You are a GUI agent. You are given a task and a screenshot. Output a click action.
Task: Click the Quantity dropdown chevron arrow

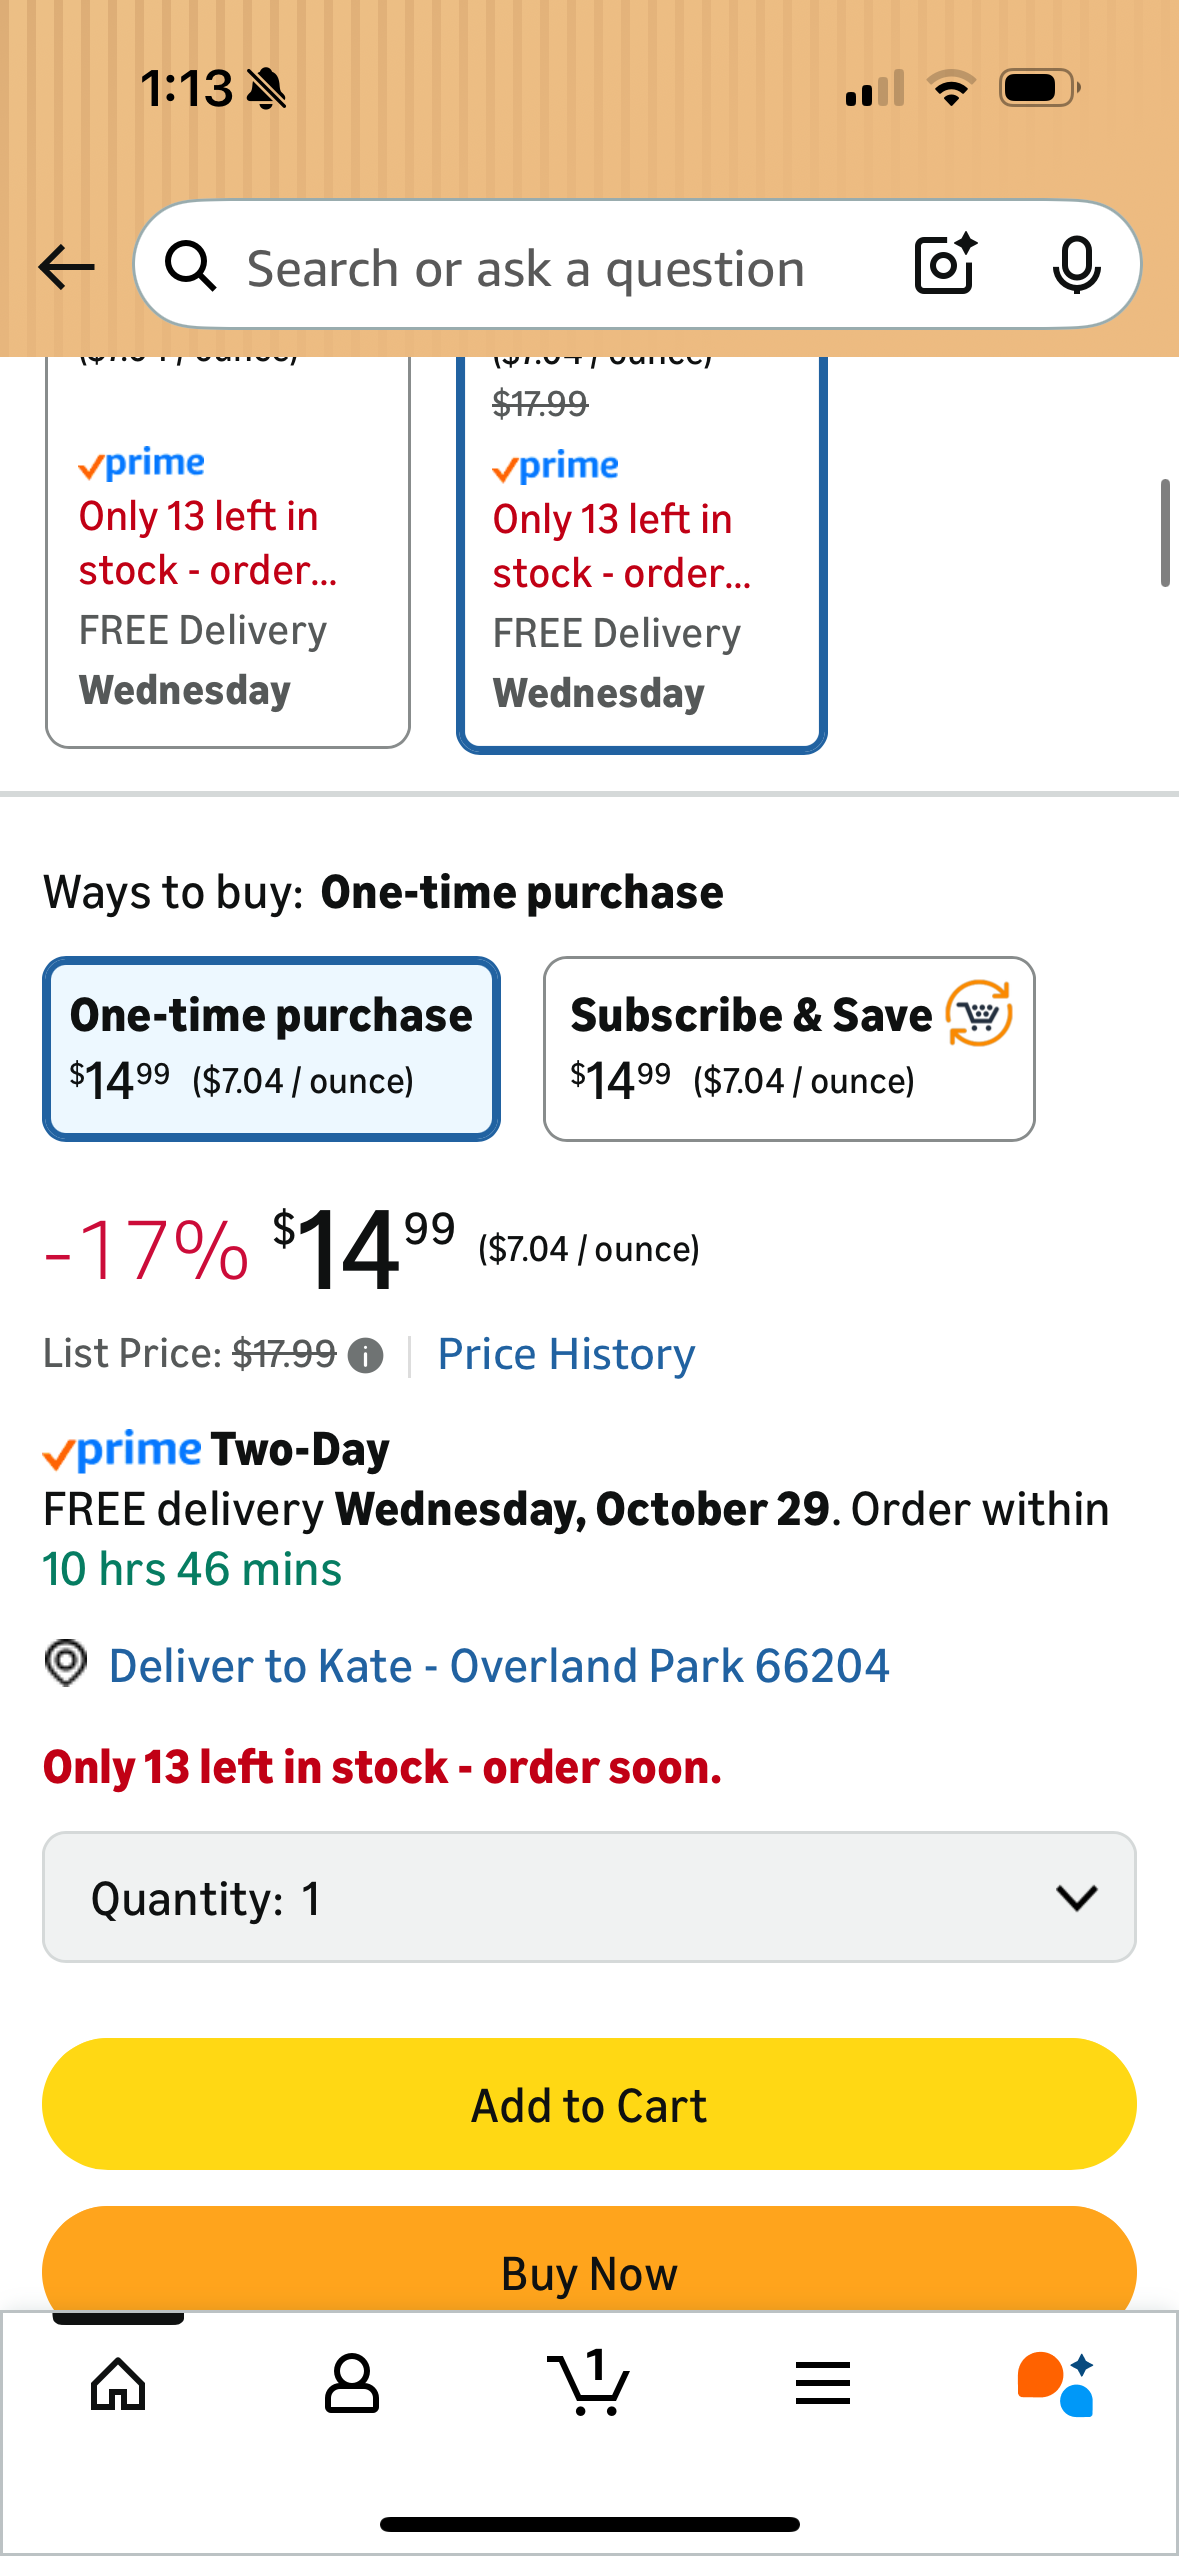point(1076,1897)
